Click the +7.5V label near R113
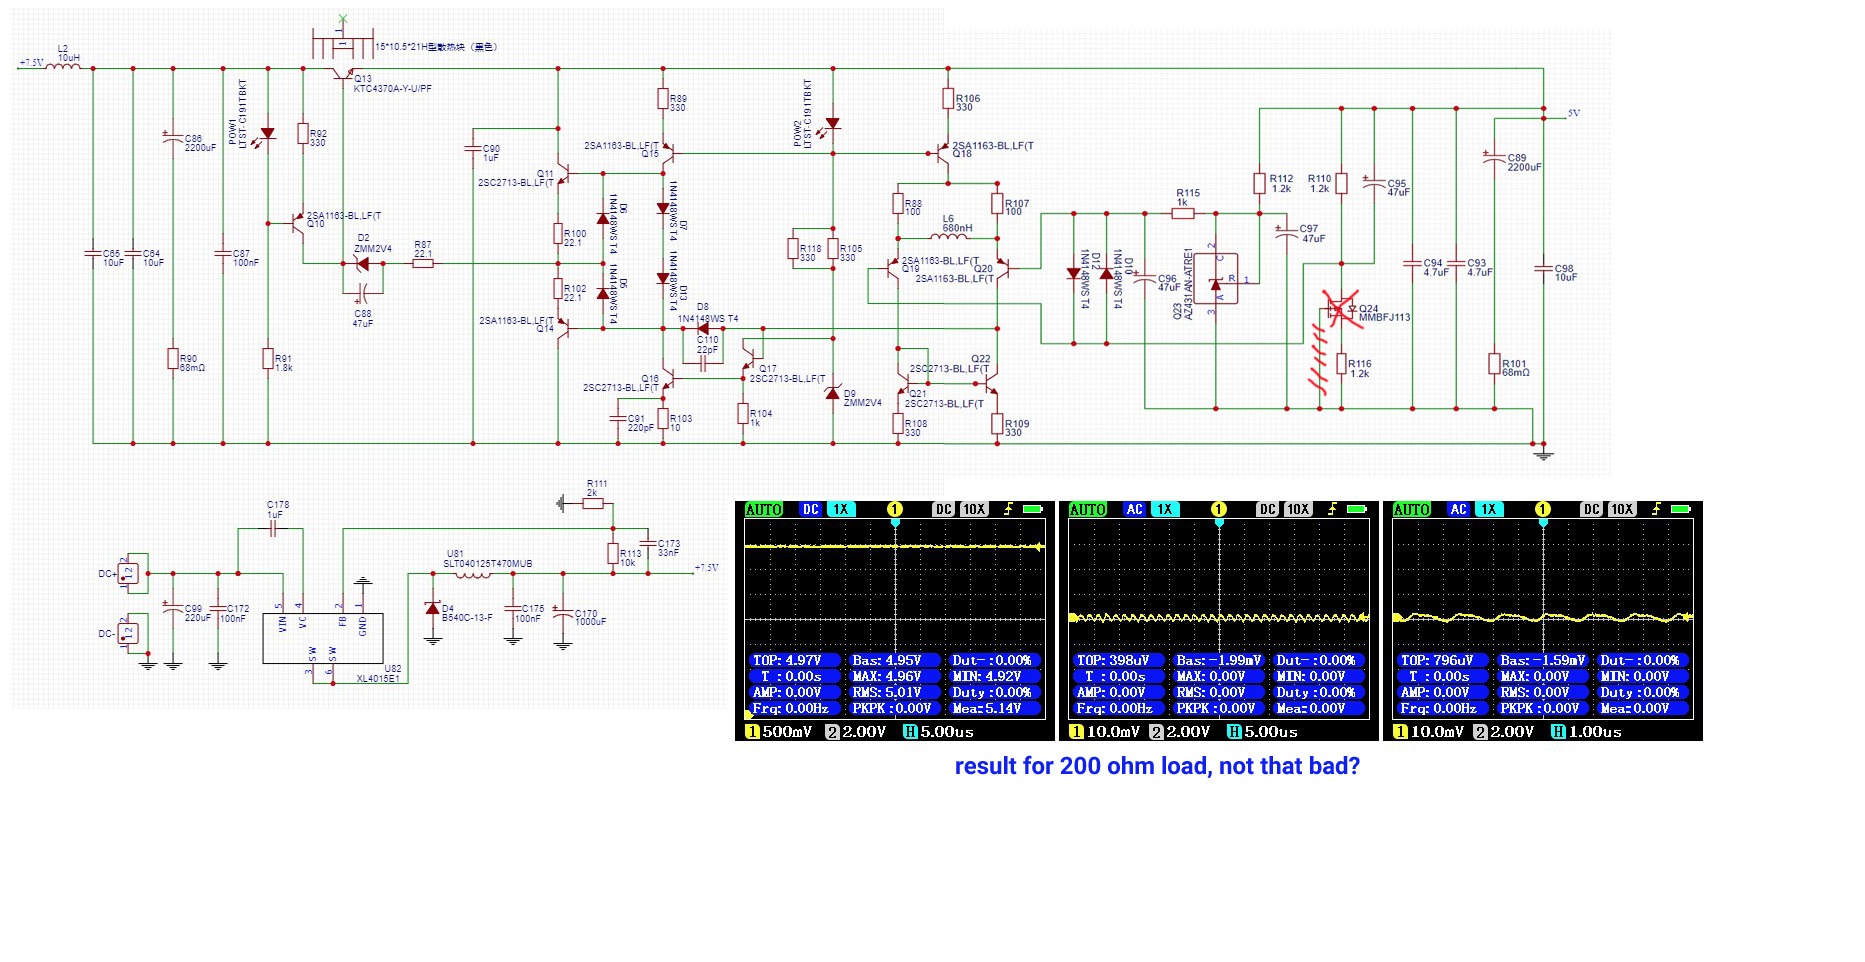 coord(707,568)
